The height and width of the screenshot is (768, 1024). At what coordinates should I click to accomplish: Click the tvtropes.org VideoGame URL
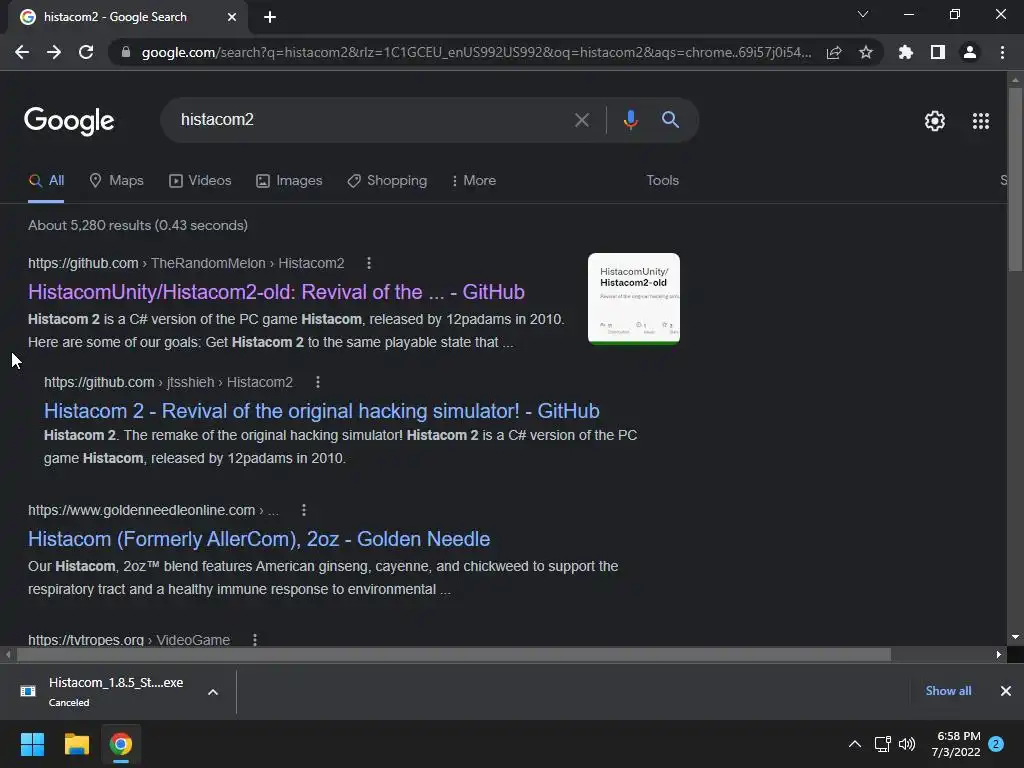[129, 640]
